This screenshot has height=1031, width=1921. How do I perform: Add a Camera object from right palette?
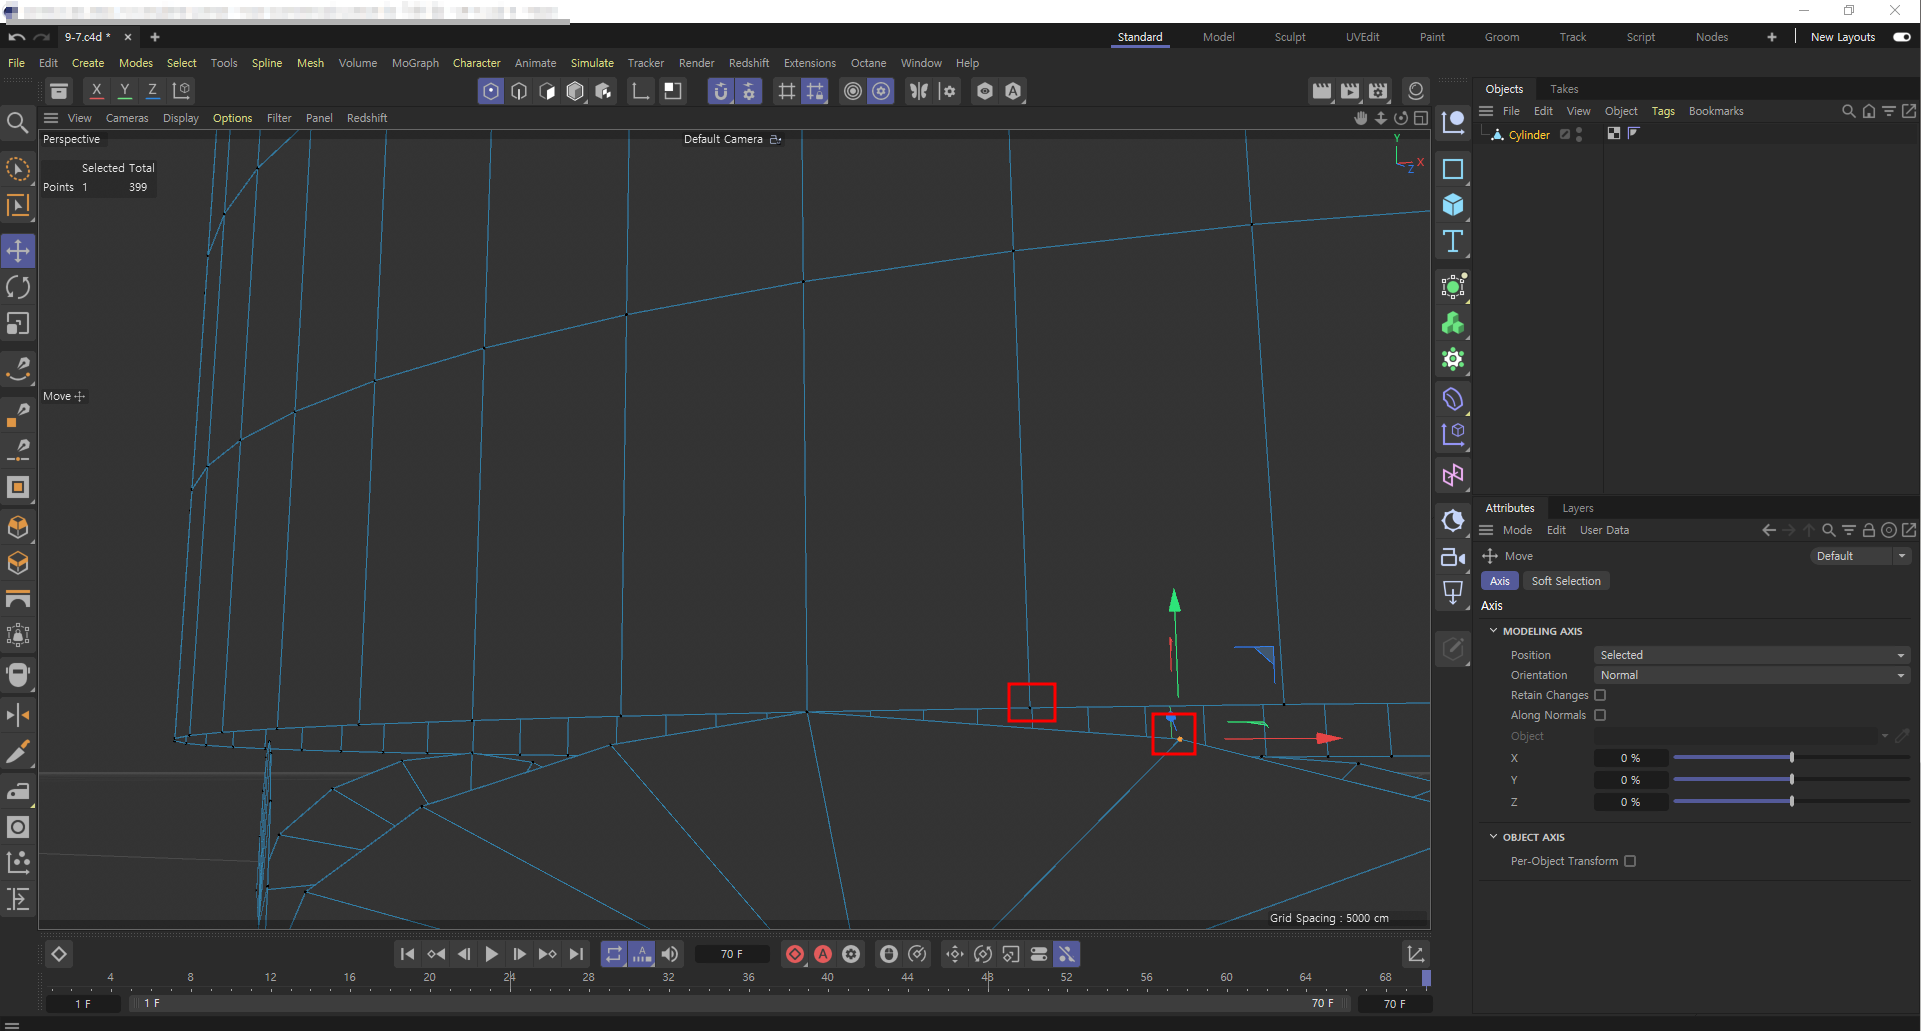1453,558
